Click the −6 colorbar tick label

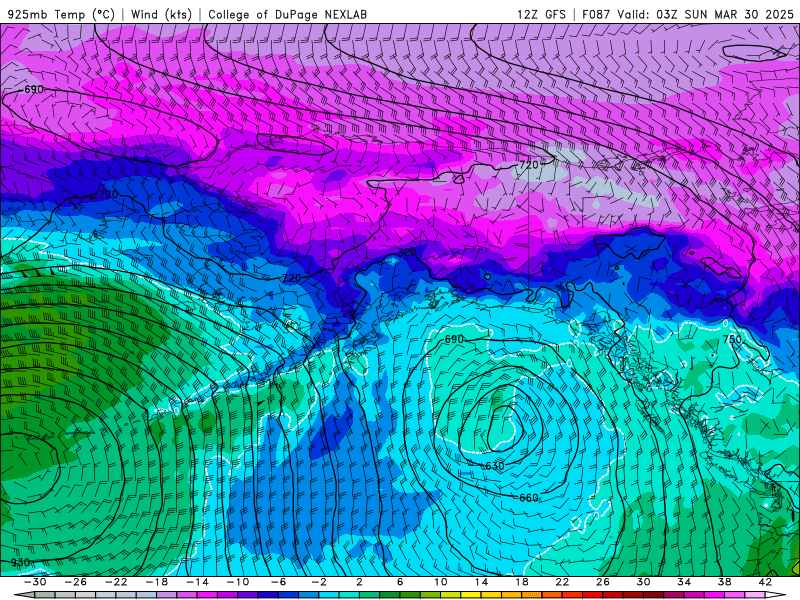click(278, 582)
